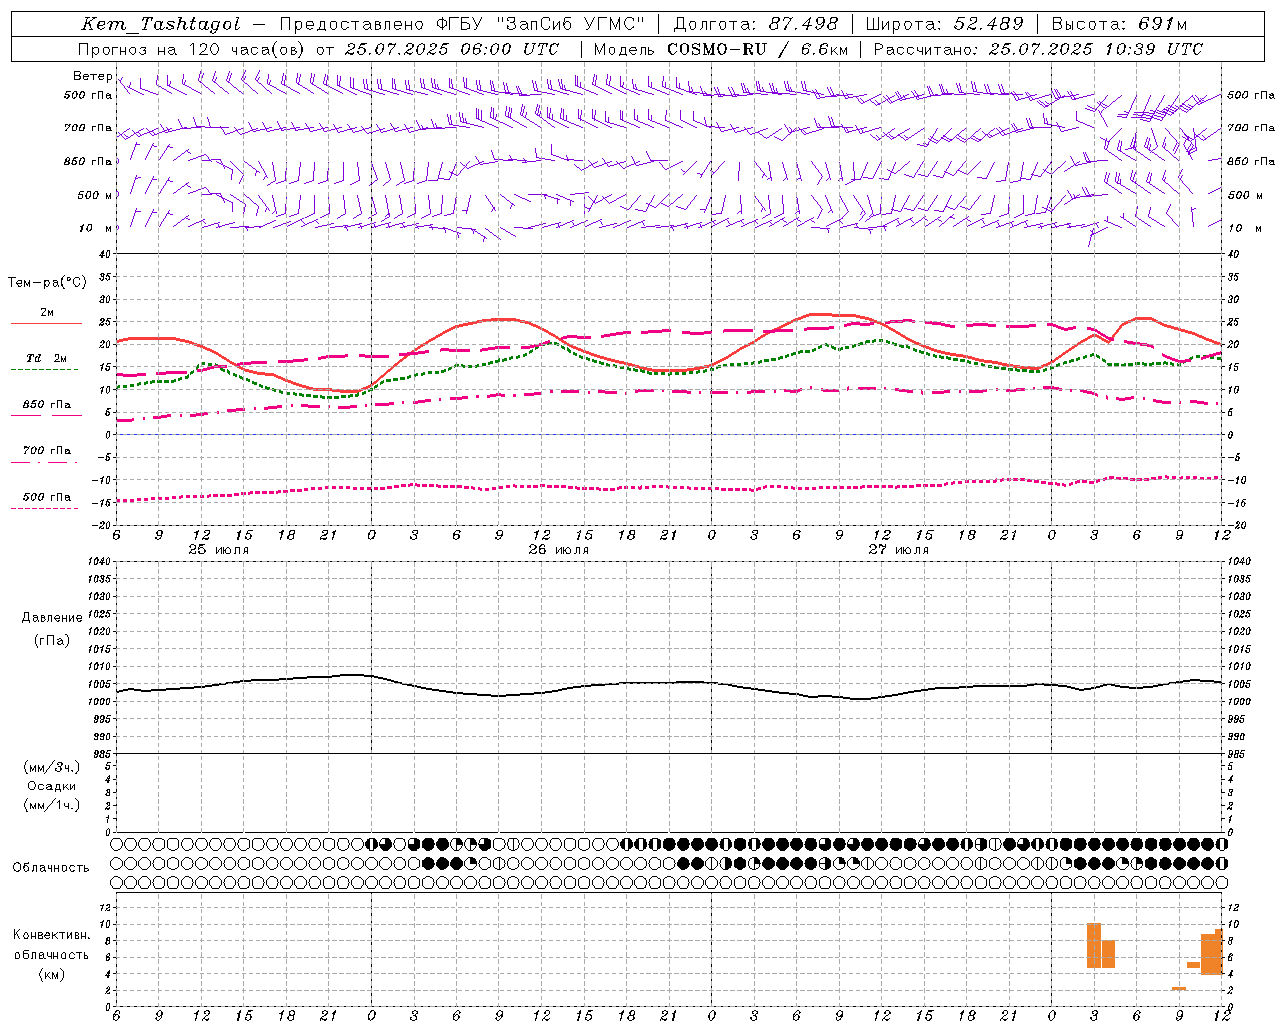This screenshot has height=1024, width=1280.
Task: Click the 'Осадки' precipitation label
Action: [52, 786]
